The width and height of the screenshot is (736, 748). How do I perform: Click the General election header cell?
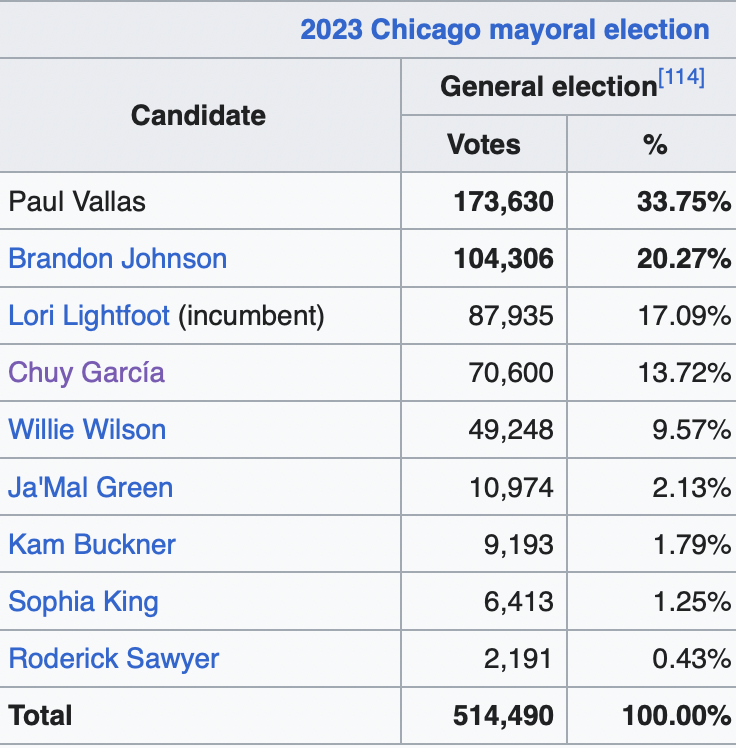tap(549, 87)
